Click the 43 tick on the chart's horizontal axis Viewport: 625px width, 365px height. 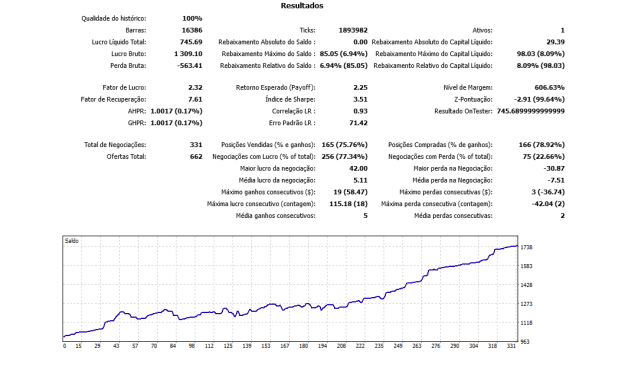click(116, 346)
